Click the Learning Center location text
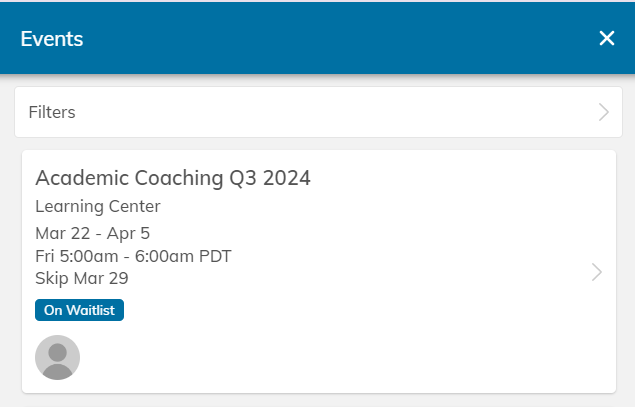The image size is (635, 407). tap(98, 207)
